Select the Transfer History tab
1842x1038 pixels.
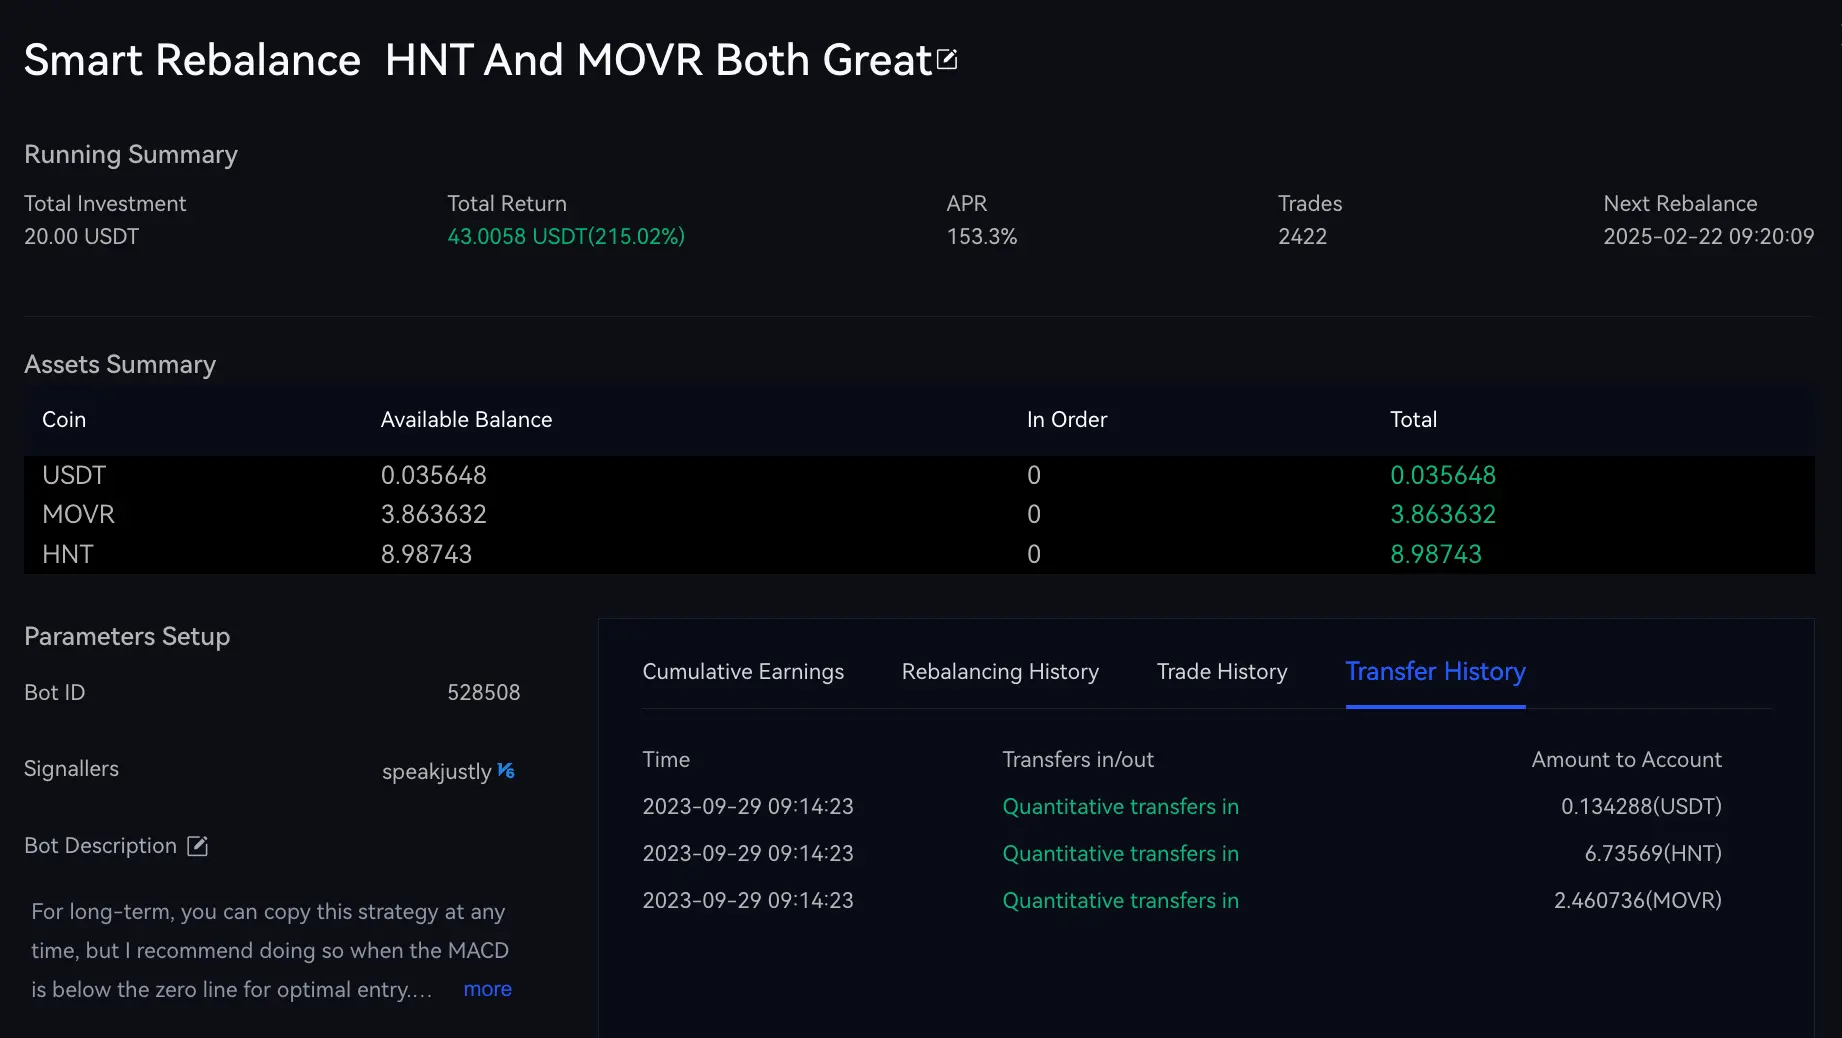1435,672
